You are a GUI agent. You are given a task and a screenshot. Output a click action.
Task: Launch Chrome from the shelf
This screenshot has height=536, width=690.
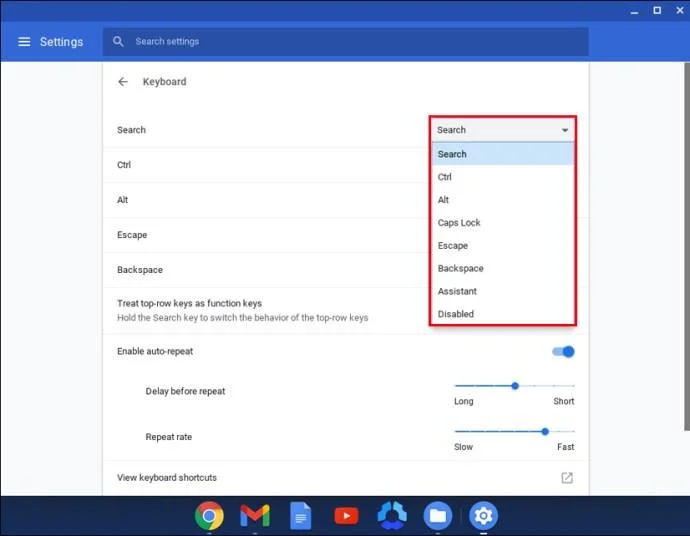tap(209, 515)
